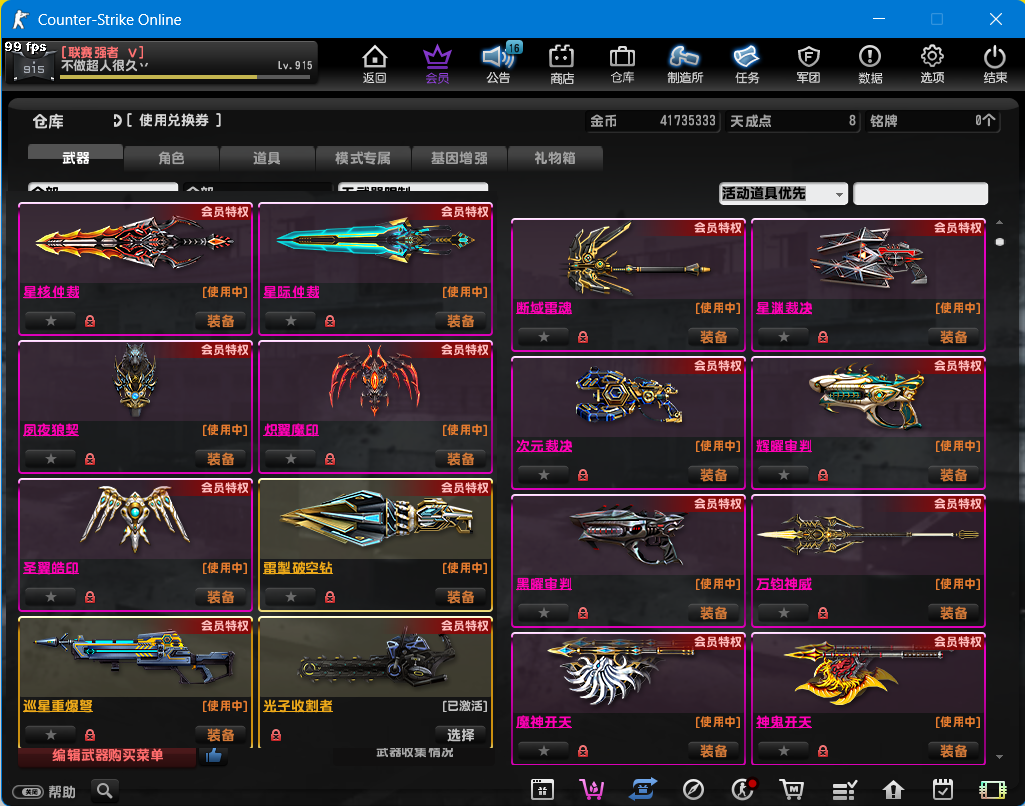Click the blue thumbs-up icon
1025x806 pixels.
[214, 756]
